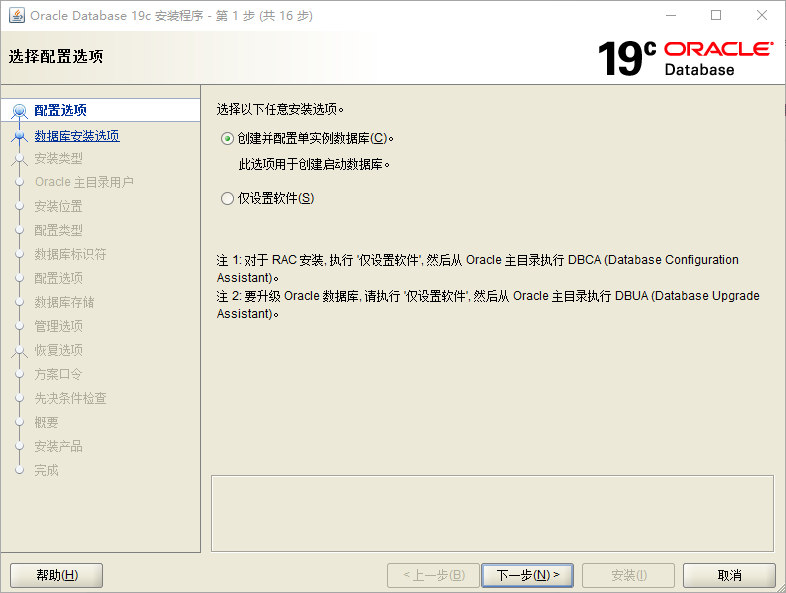Click the 选择配置选项 page heading
Viewport: 786px width, 593px height.
click(x=56, y=56)
